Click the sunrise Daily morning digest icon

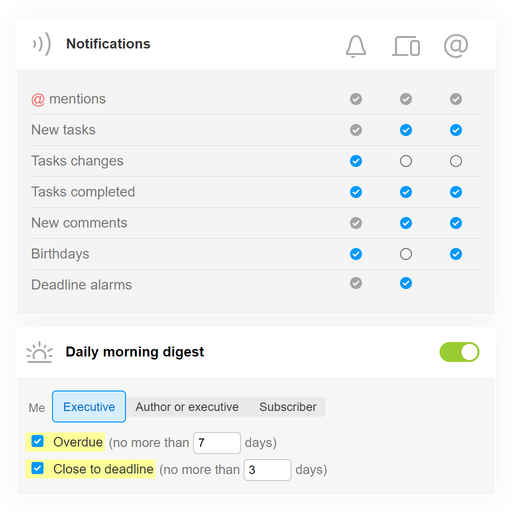[39, 352]
